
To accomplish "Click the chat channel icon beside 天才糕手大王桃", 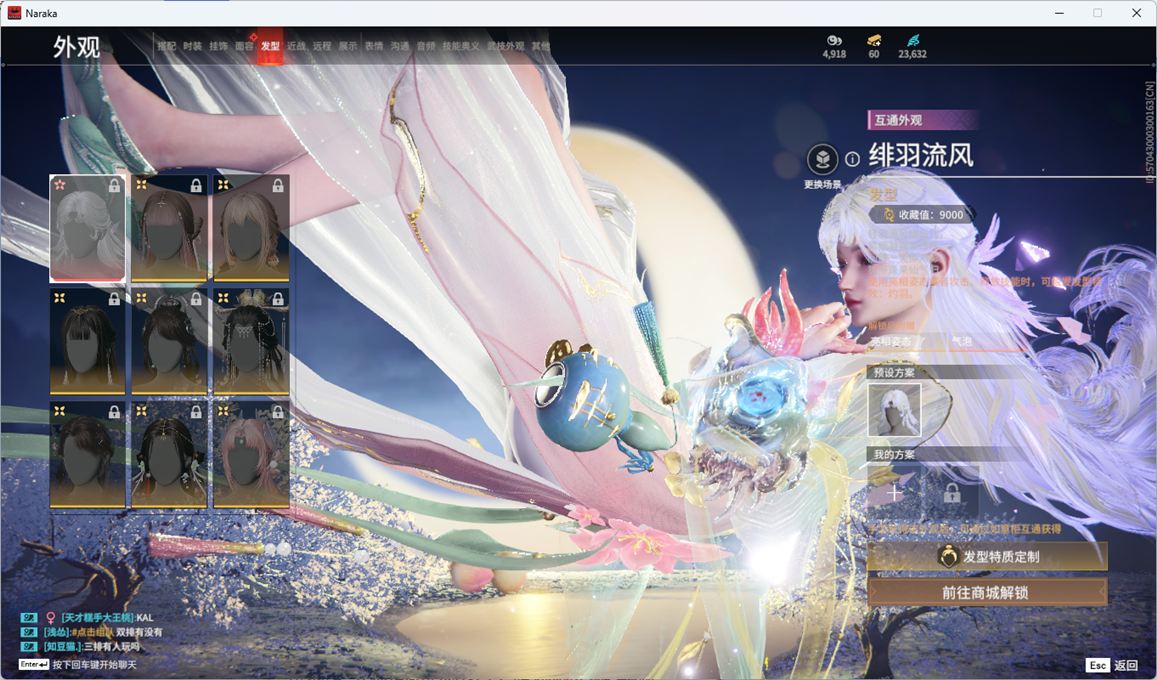I will click(29, 617).
